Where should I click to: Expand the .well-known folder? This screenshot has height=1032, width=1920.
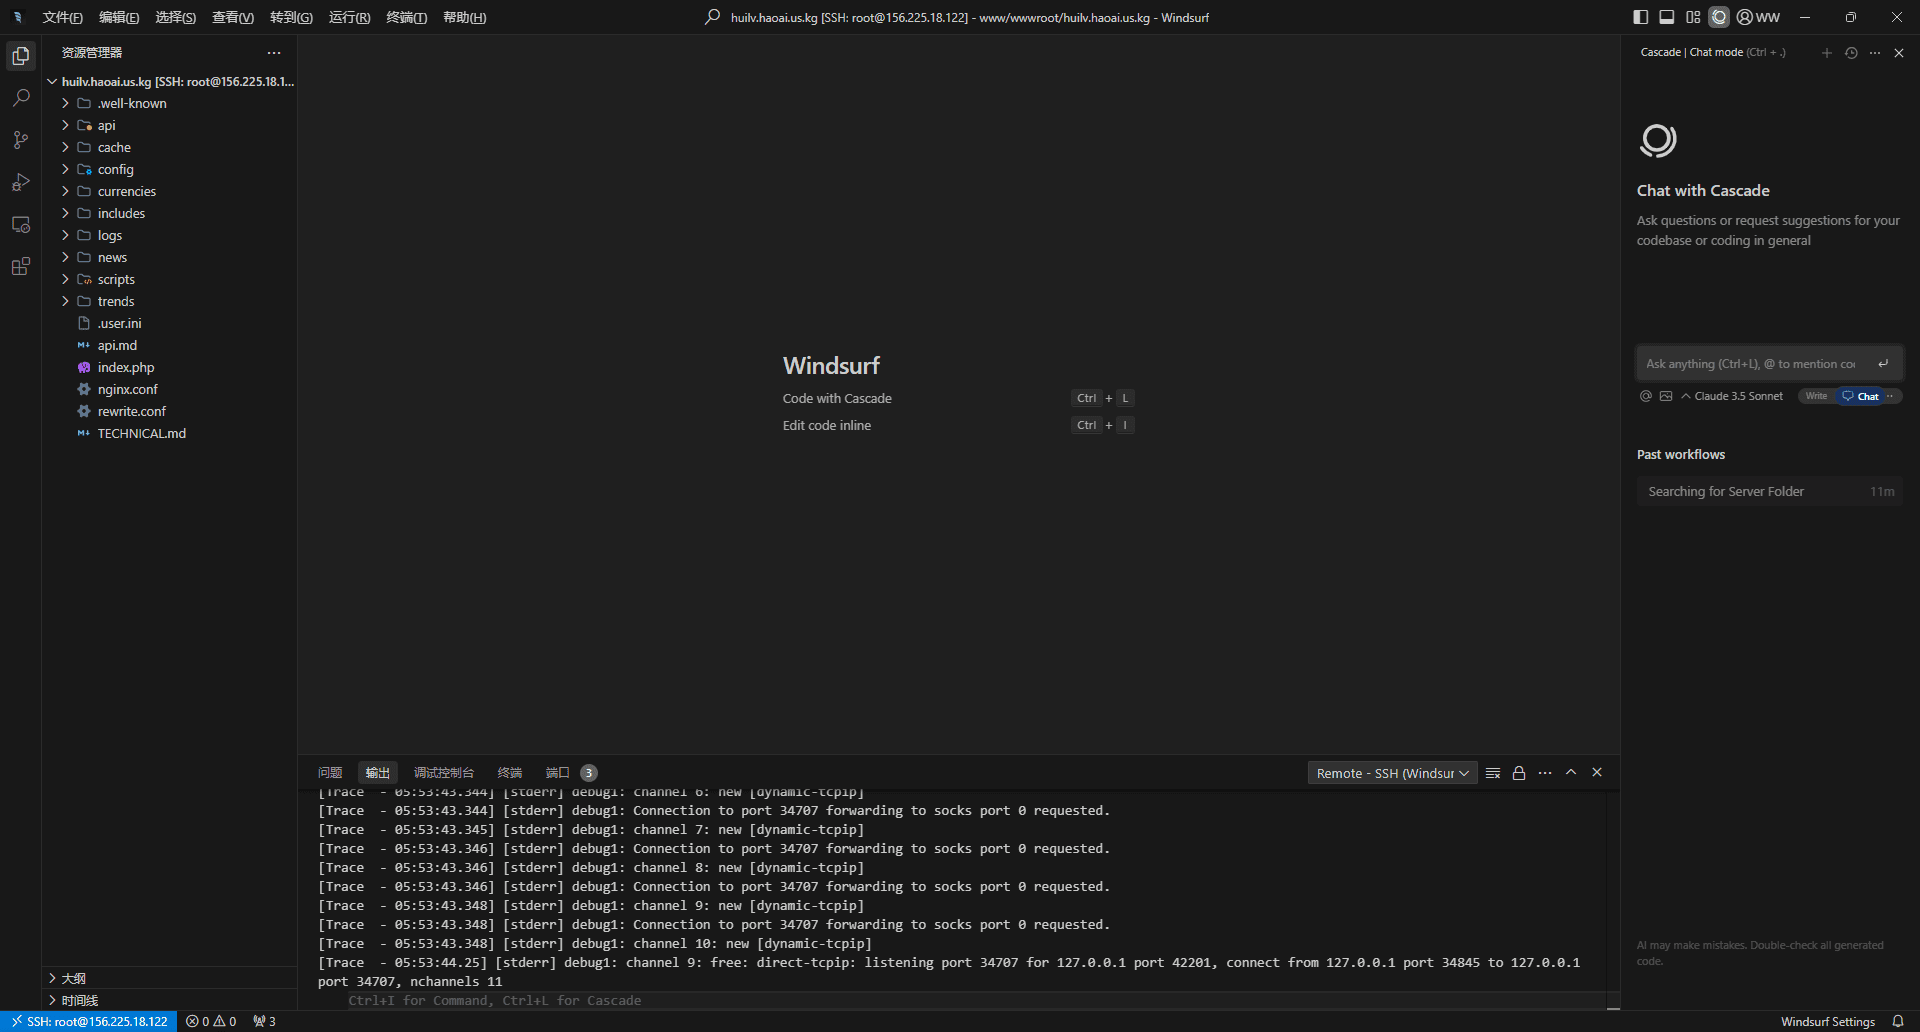pyautogui.click(x=170, y=103)
